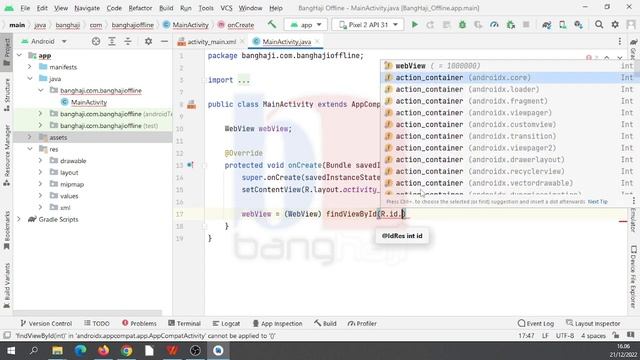This screenshot has width=640, height=360.
Task: Expand the manifests folder
Action: click(30, 67)
